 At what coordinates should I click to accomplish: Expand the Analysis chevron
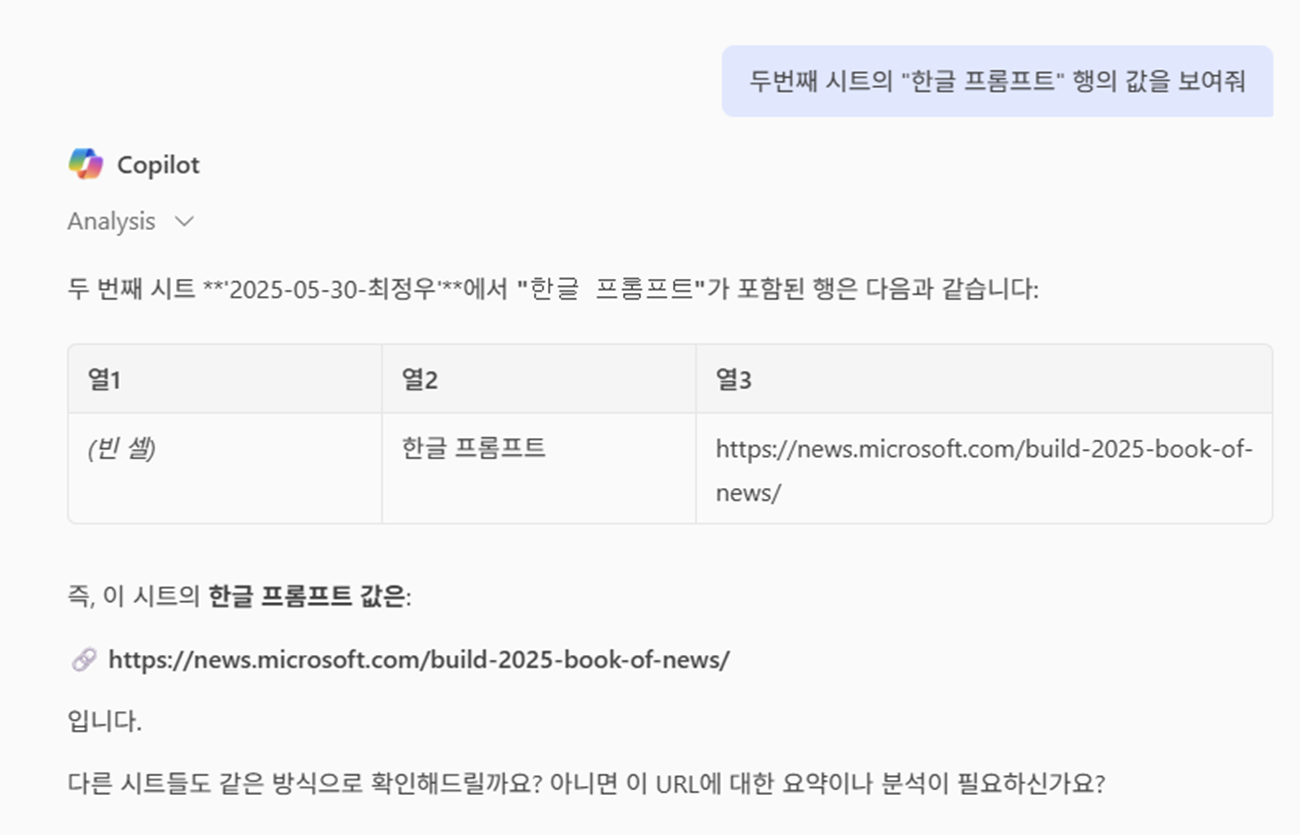point(184,222)
